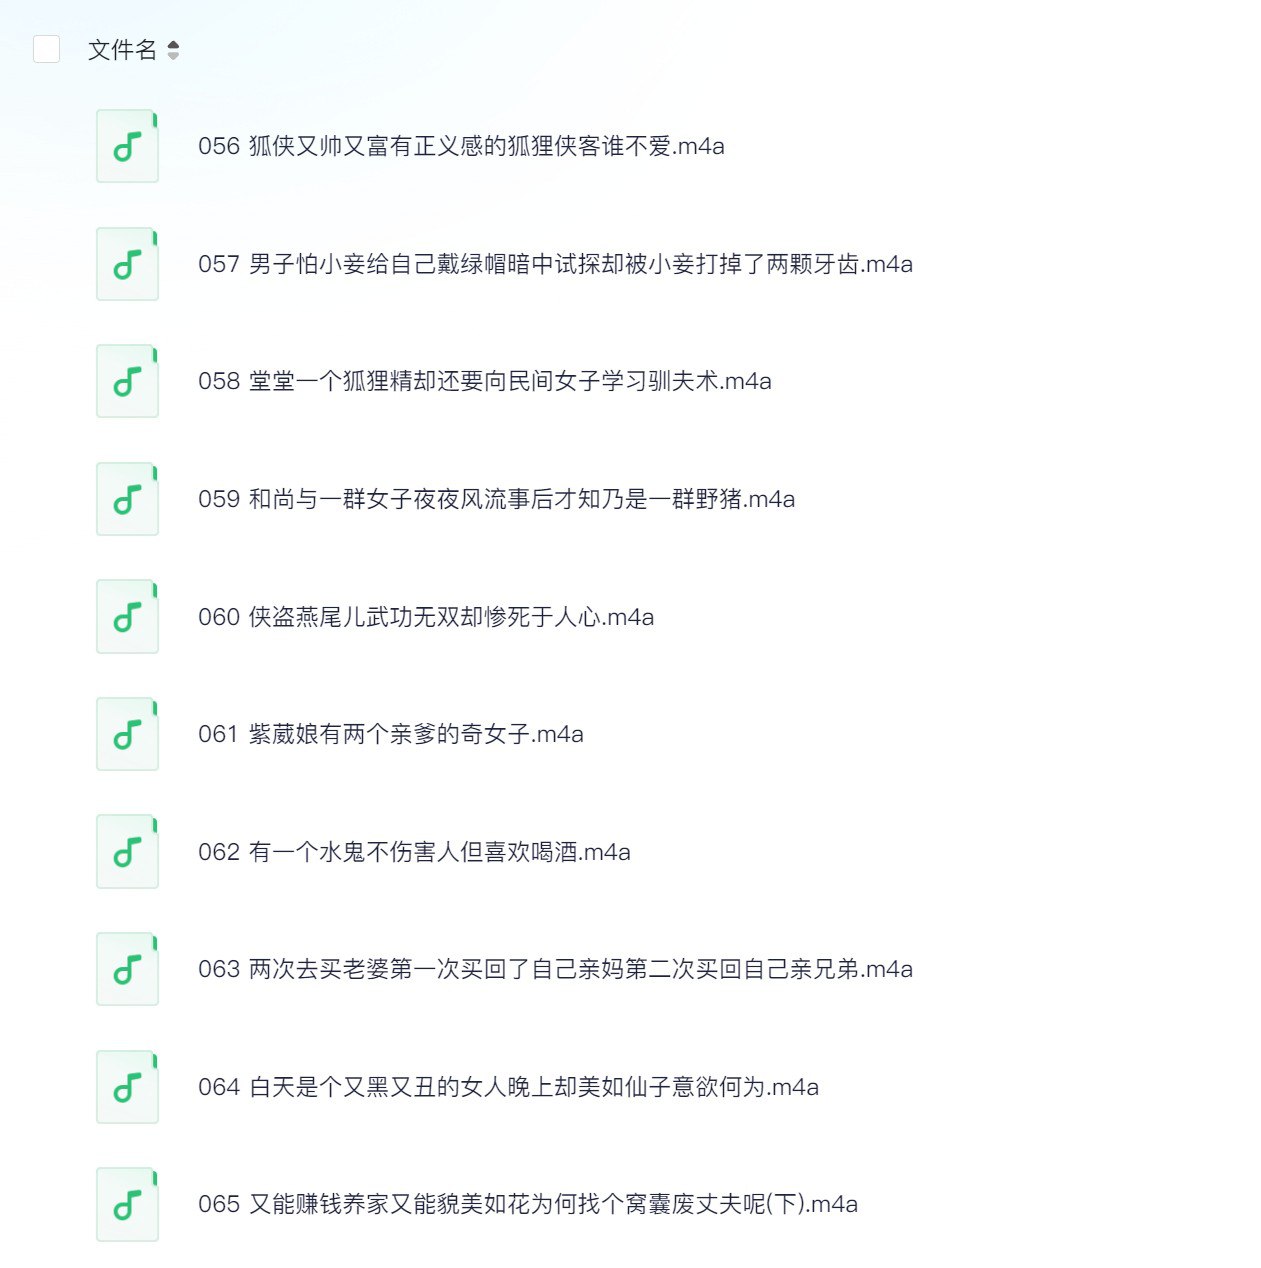The width and height of the screenshot is (1261, 1268).
Task: Click the music-note icon next to 063
Action: click(126, 969)
